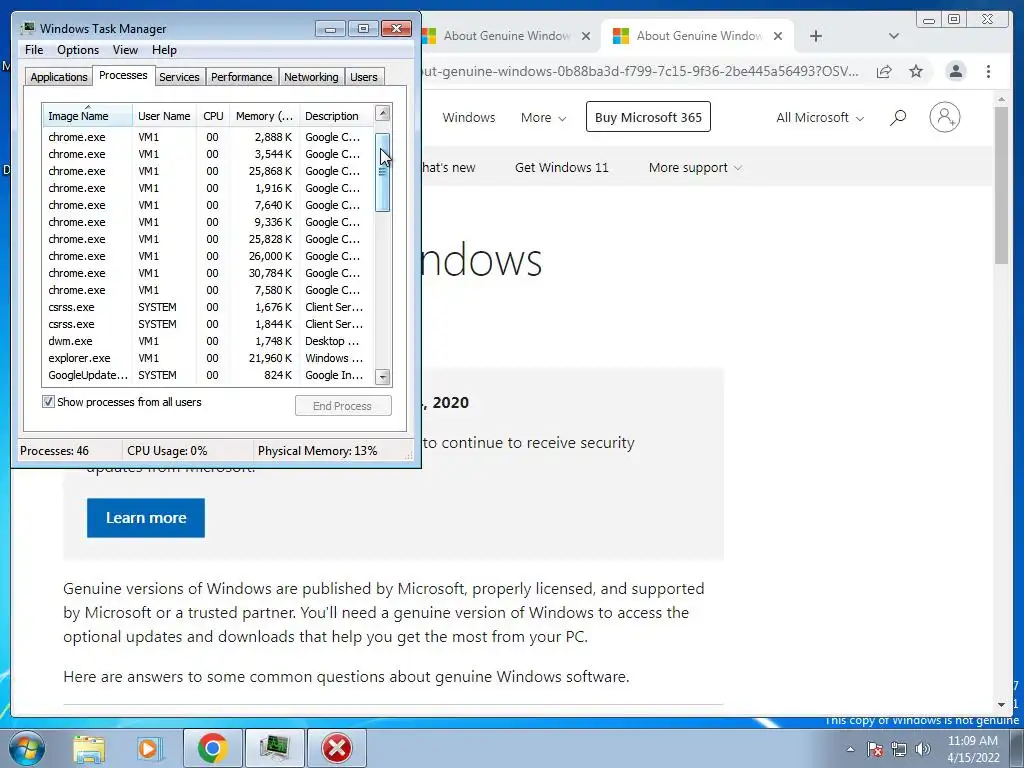
Task: Select the dwm.exe process row
Action: [208, 341]
